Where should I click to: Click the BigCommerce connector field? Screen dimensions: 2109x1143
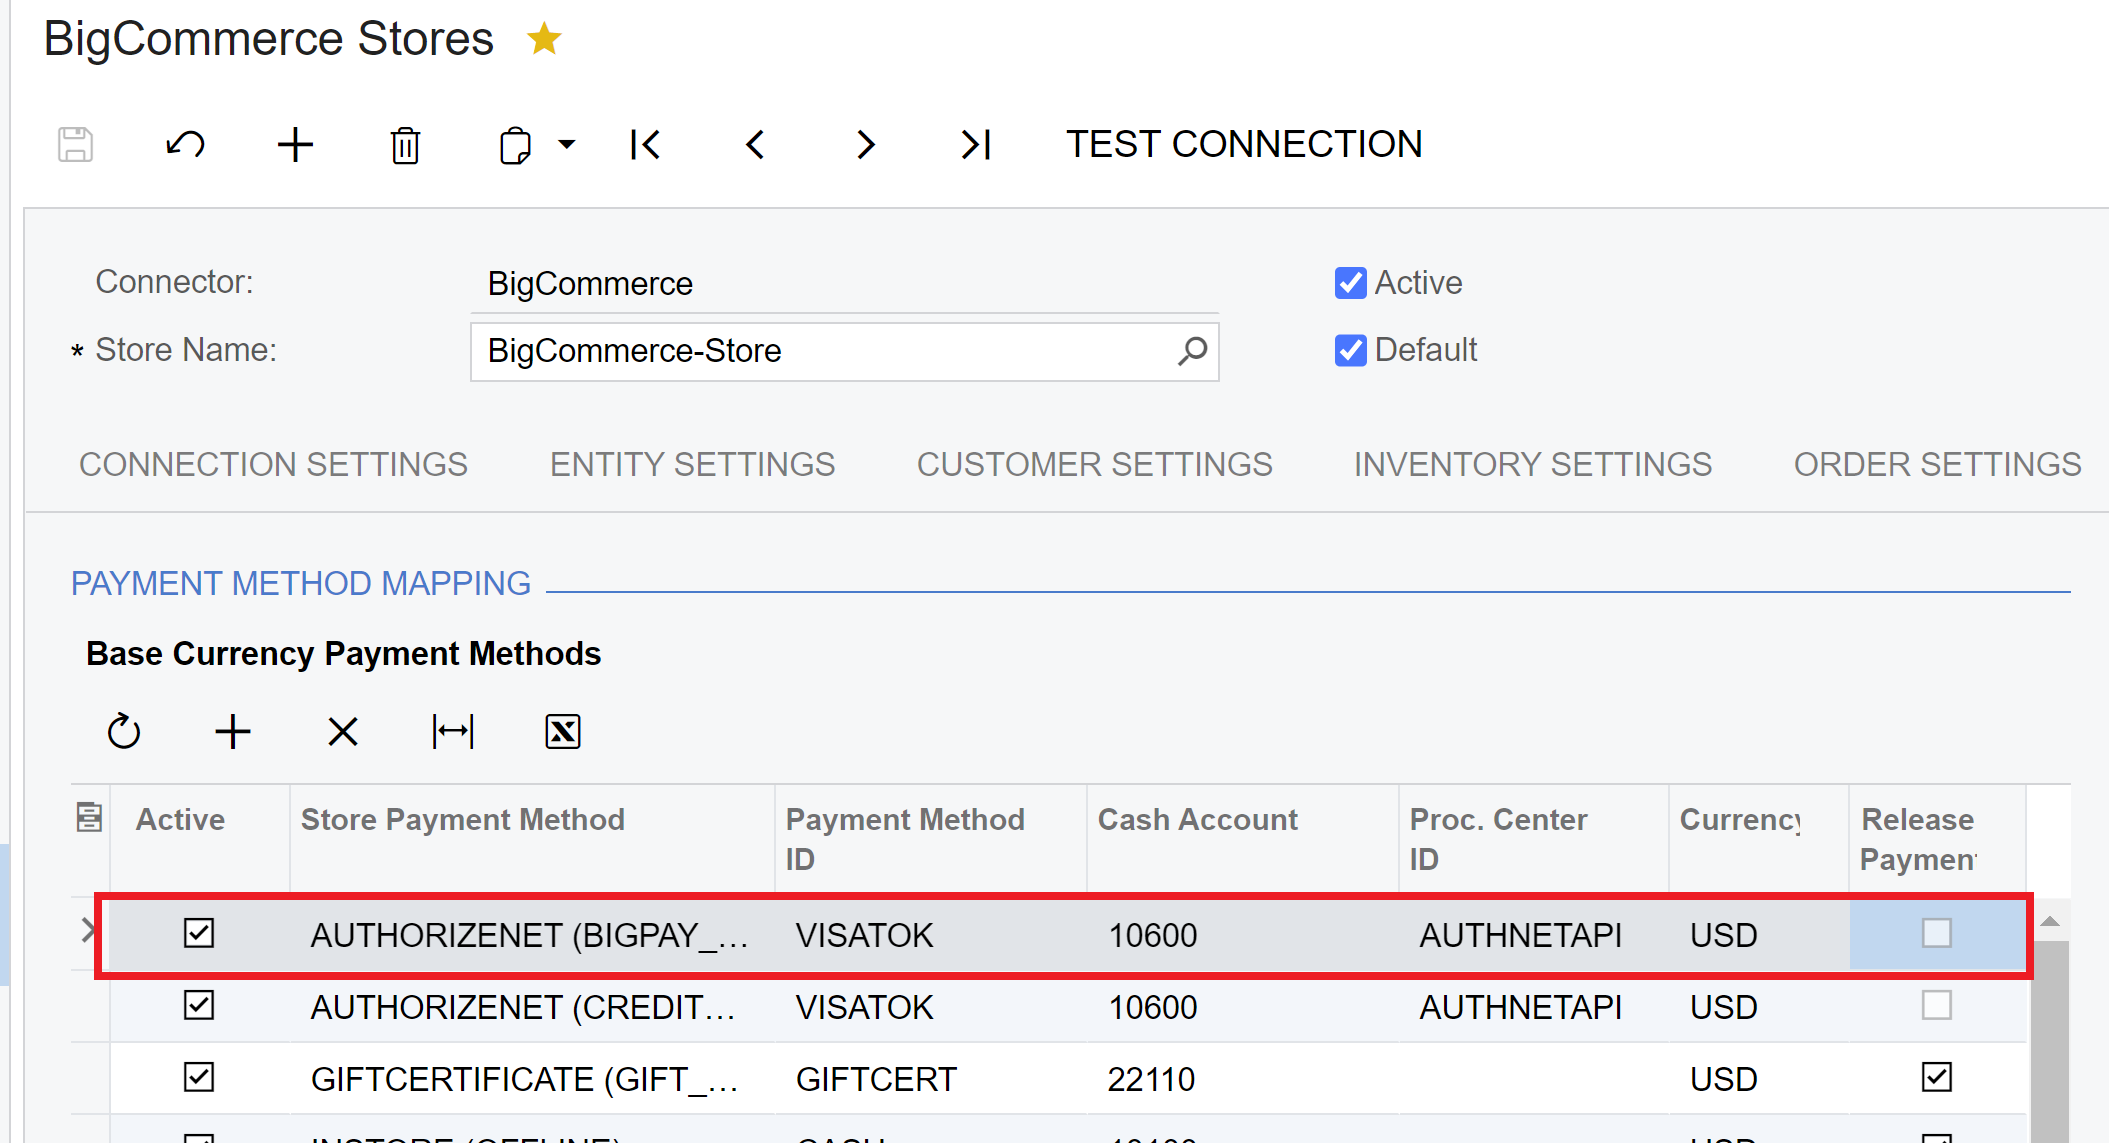click(844, 284)
